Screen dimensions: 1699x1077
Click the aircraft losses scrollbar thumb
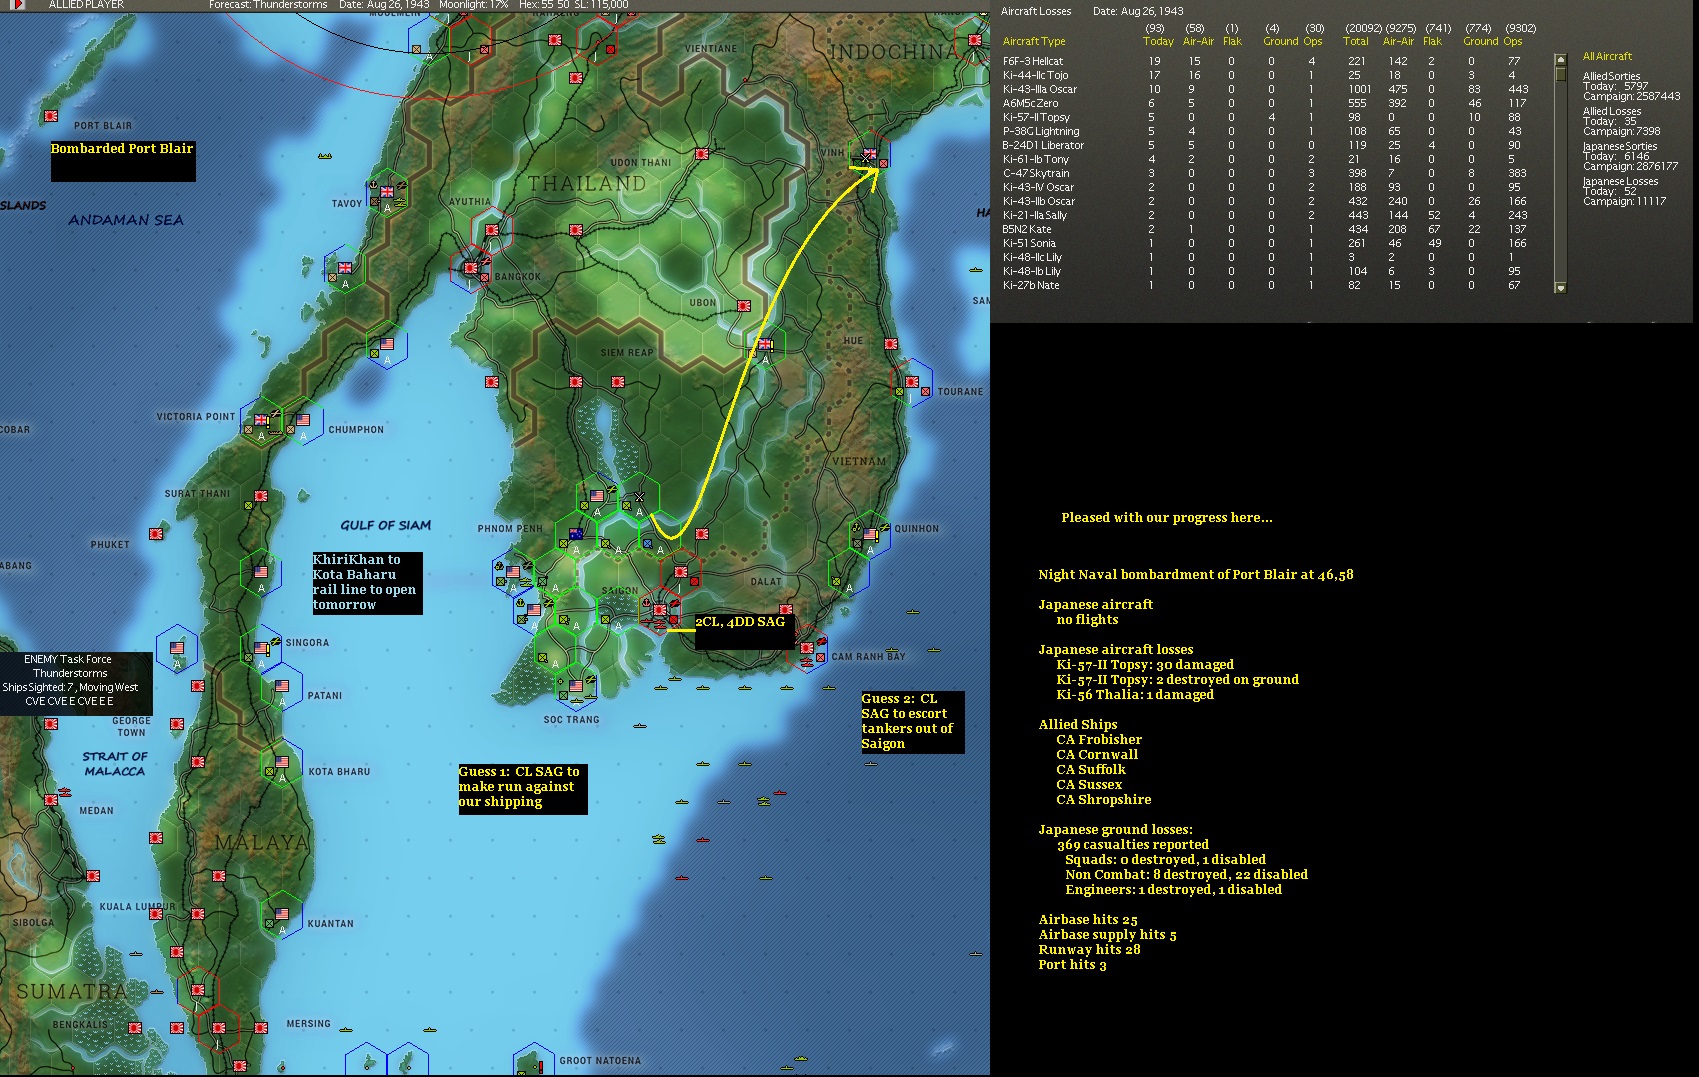(x=1560, y=74)
